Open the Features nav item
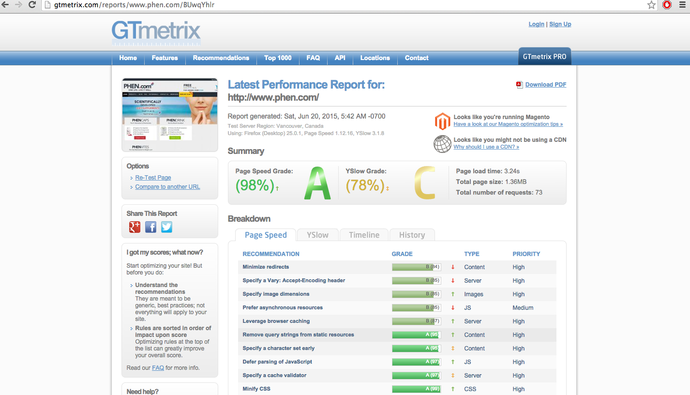Viewport: 690px width, 395px height. pos(165,58)
